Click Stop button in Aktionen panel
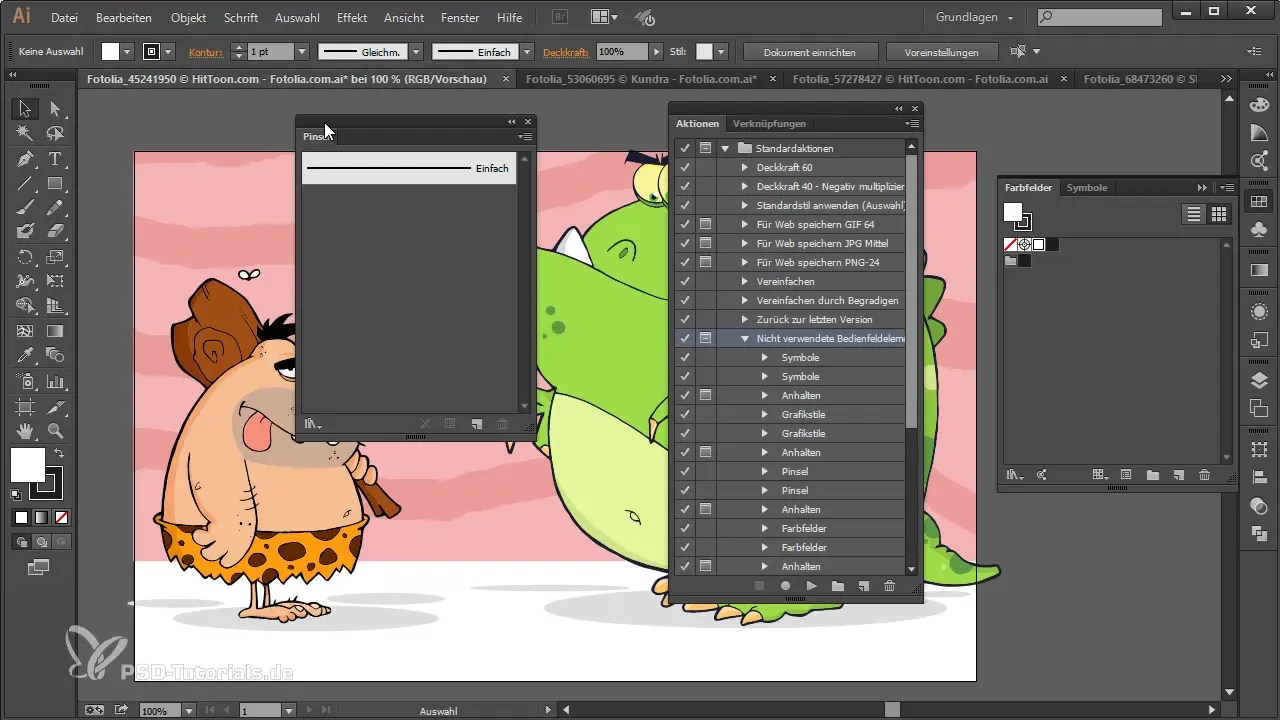Image resolution: width=1280 pixels, height=720 pixels. coord(760,586)
